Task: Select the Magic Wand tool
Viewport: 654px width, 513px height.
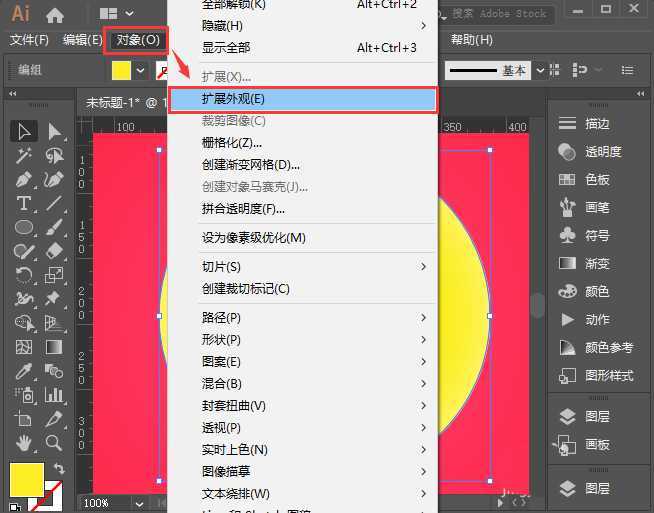Action: click(24, 156)
